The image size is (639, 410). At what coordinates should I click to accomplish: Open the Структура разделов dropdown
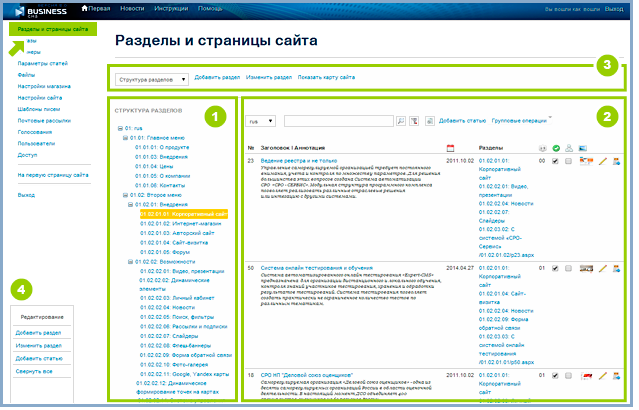tap(153, 80)
